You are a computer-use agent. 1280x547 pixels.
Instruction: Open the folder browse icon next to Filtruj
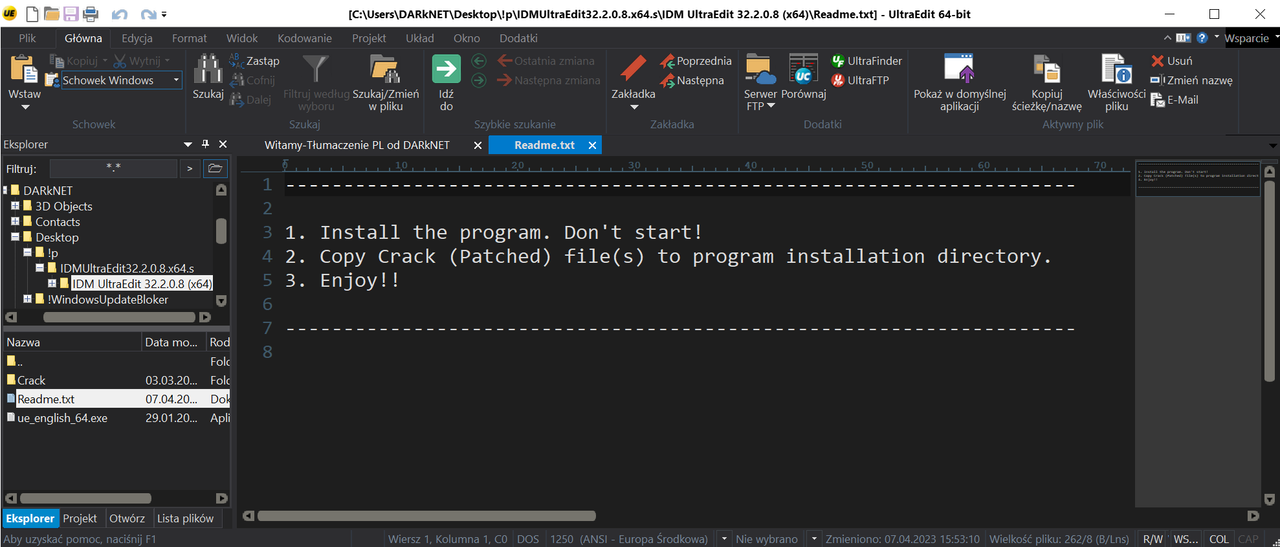pos(215,168)
